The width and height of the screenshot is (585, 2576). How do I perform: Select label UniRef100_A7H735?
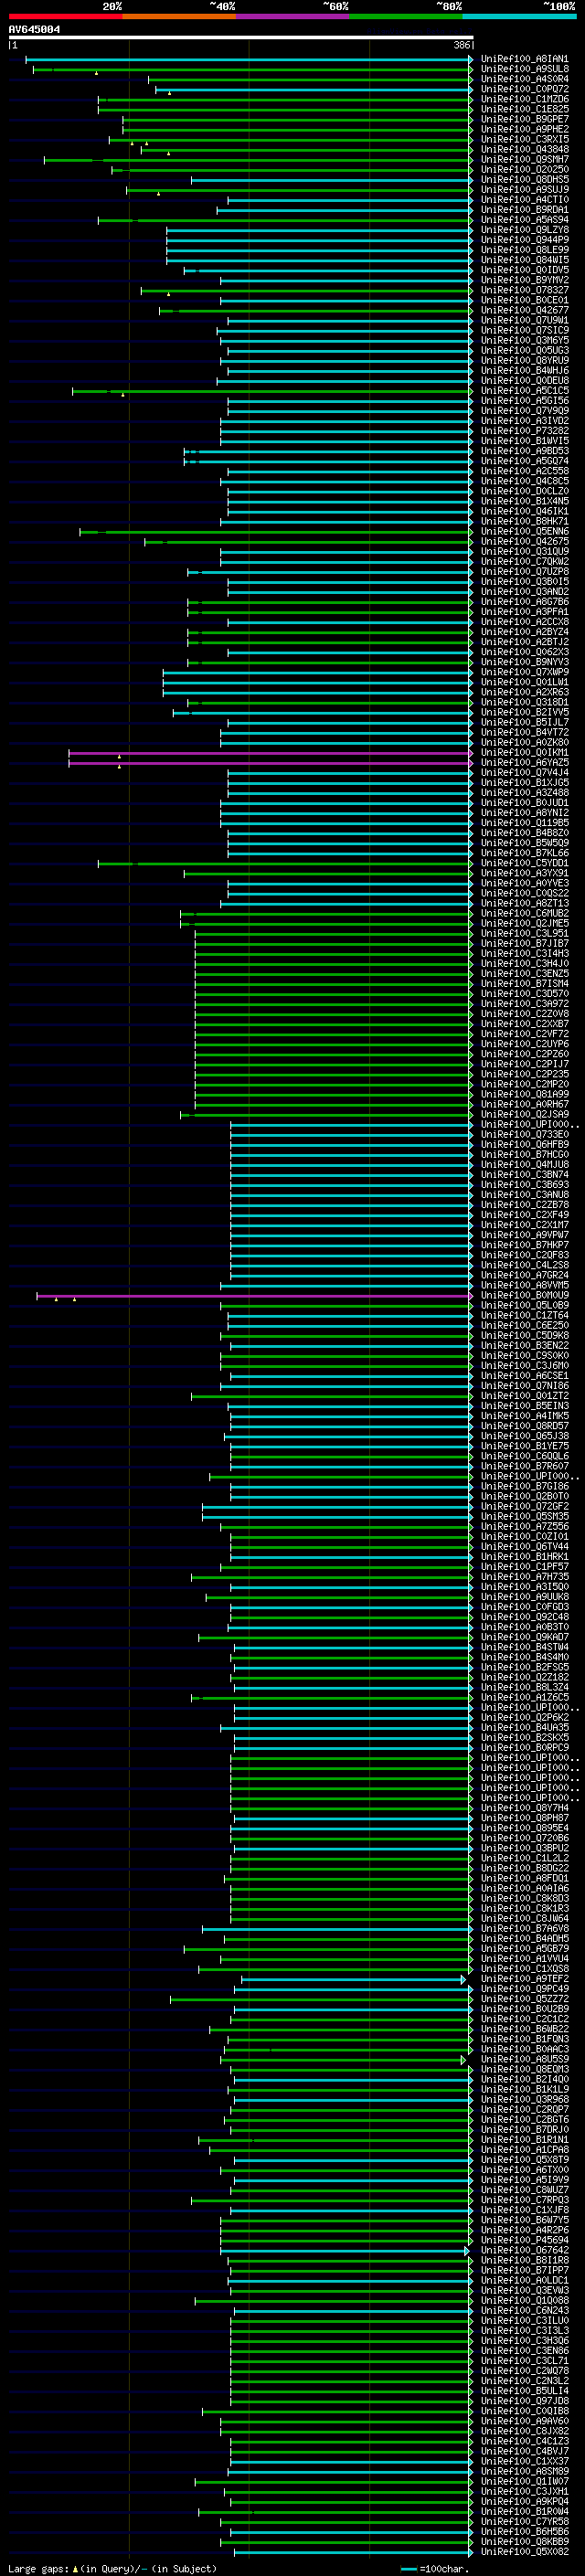click(x=524, y=1577)
